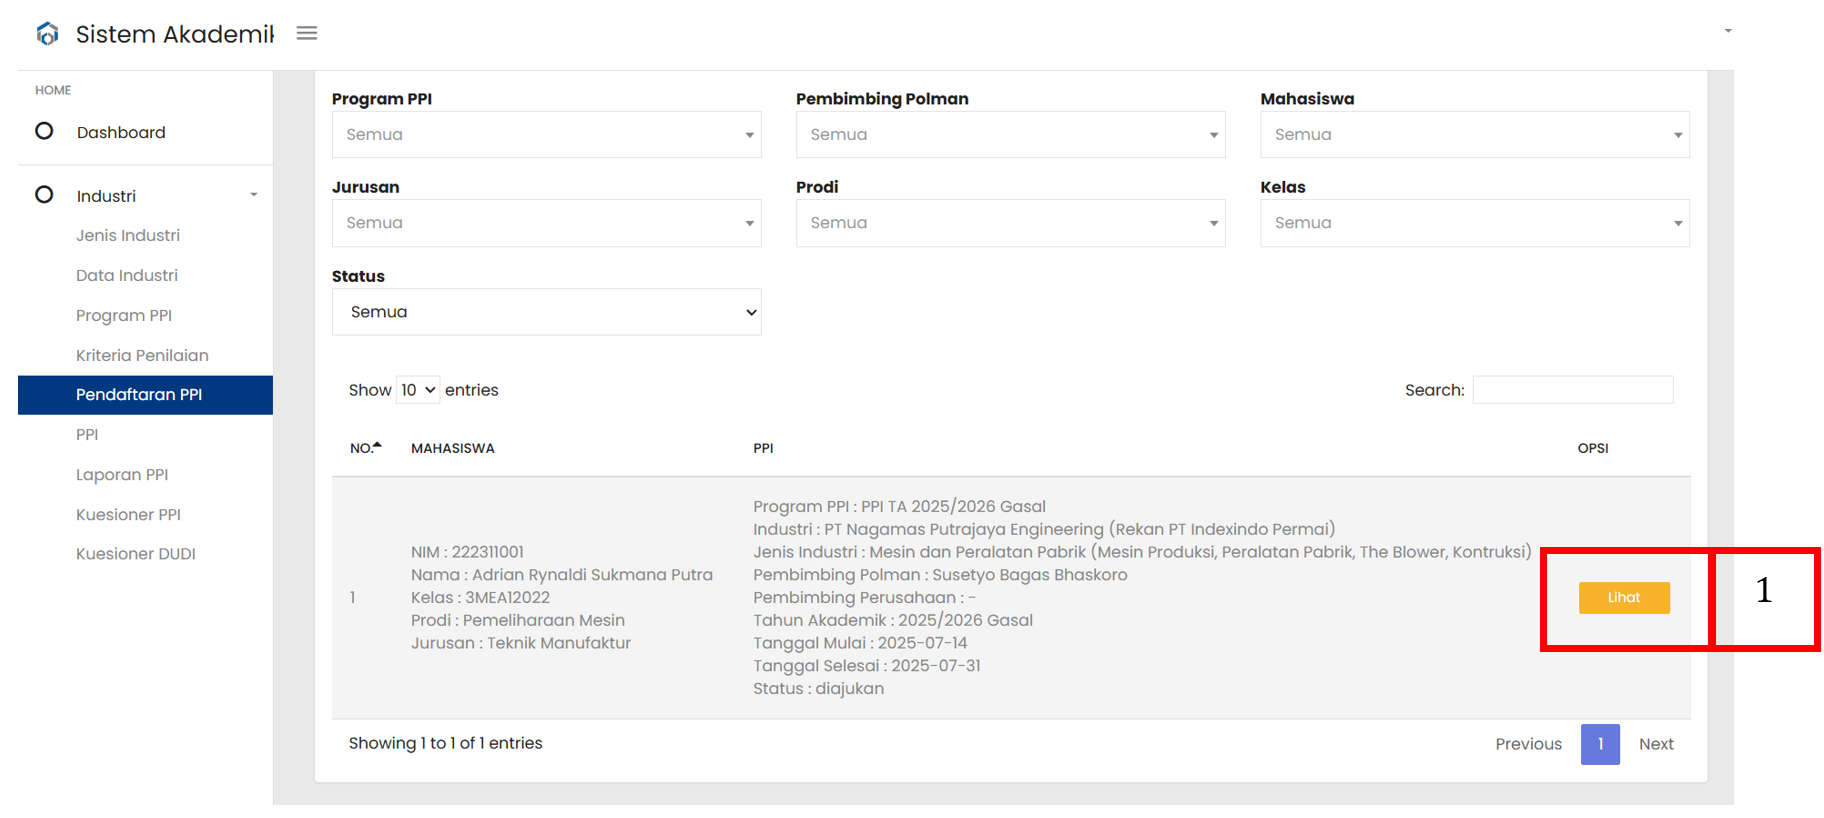
Task: Go to Laporan PPI menu item
Action: tap(122, 474)
